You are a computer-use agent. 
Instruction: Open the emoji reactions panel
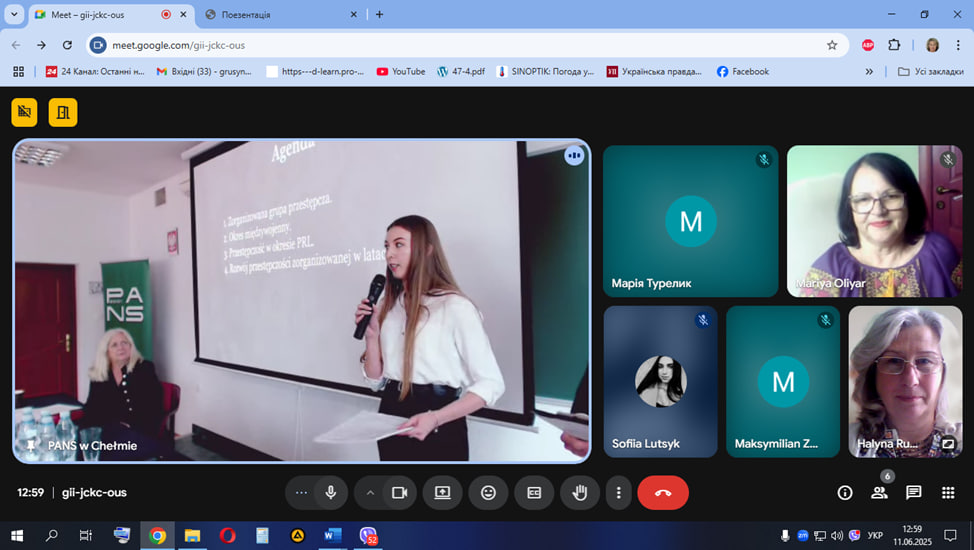pos(488,493)
